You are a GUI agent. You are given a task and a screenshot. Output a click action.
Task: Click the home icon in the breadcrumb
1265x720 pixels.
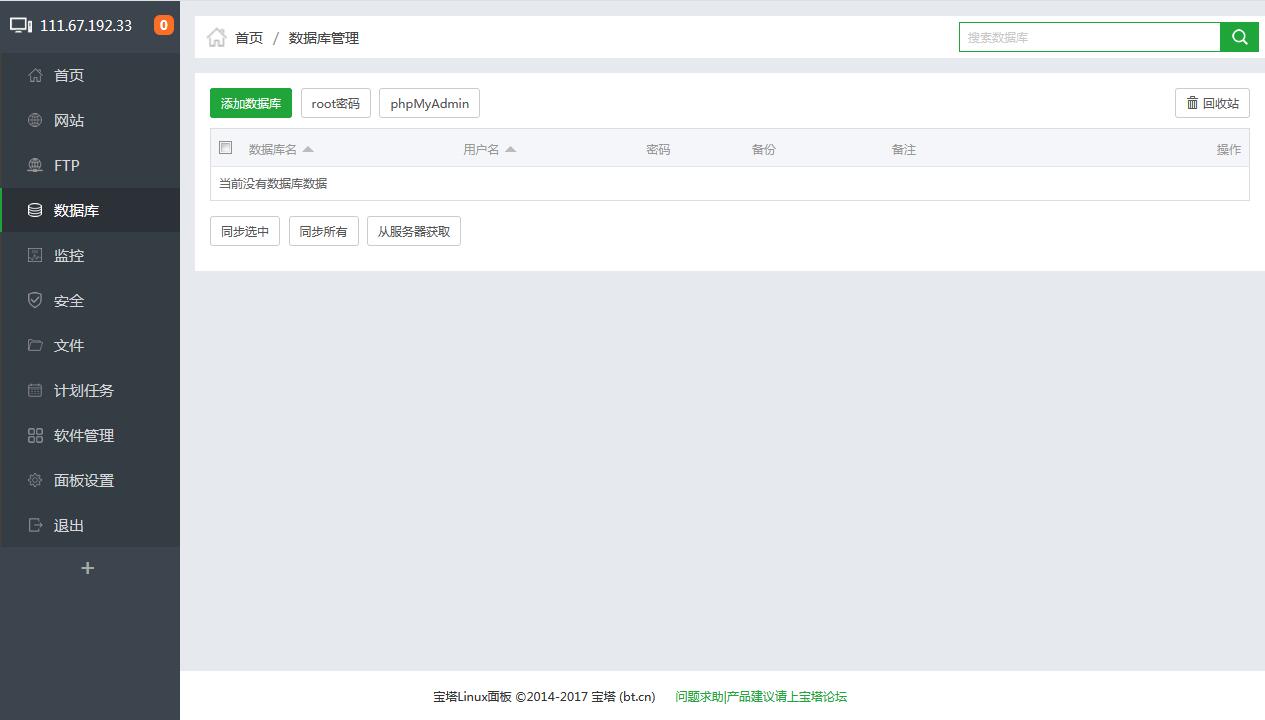215,37
